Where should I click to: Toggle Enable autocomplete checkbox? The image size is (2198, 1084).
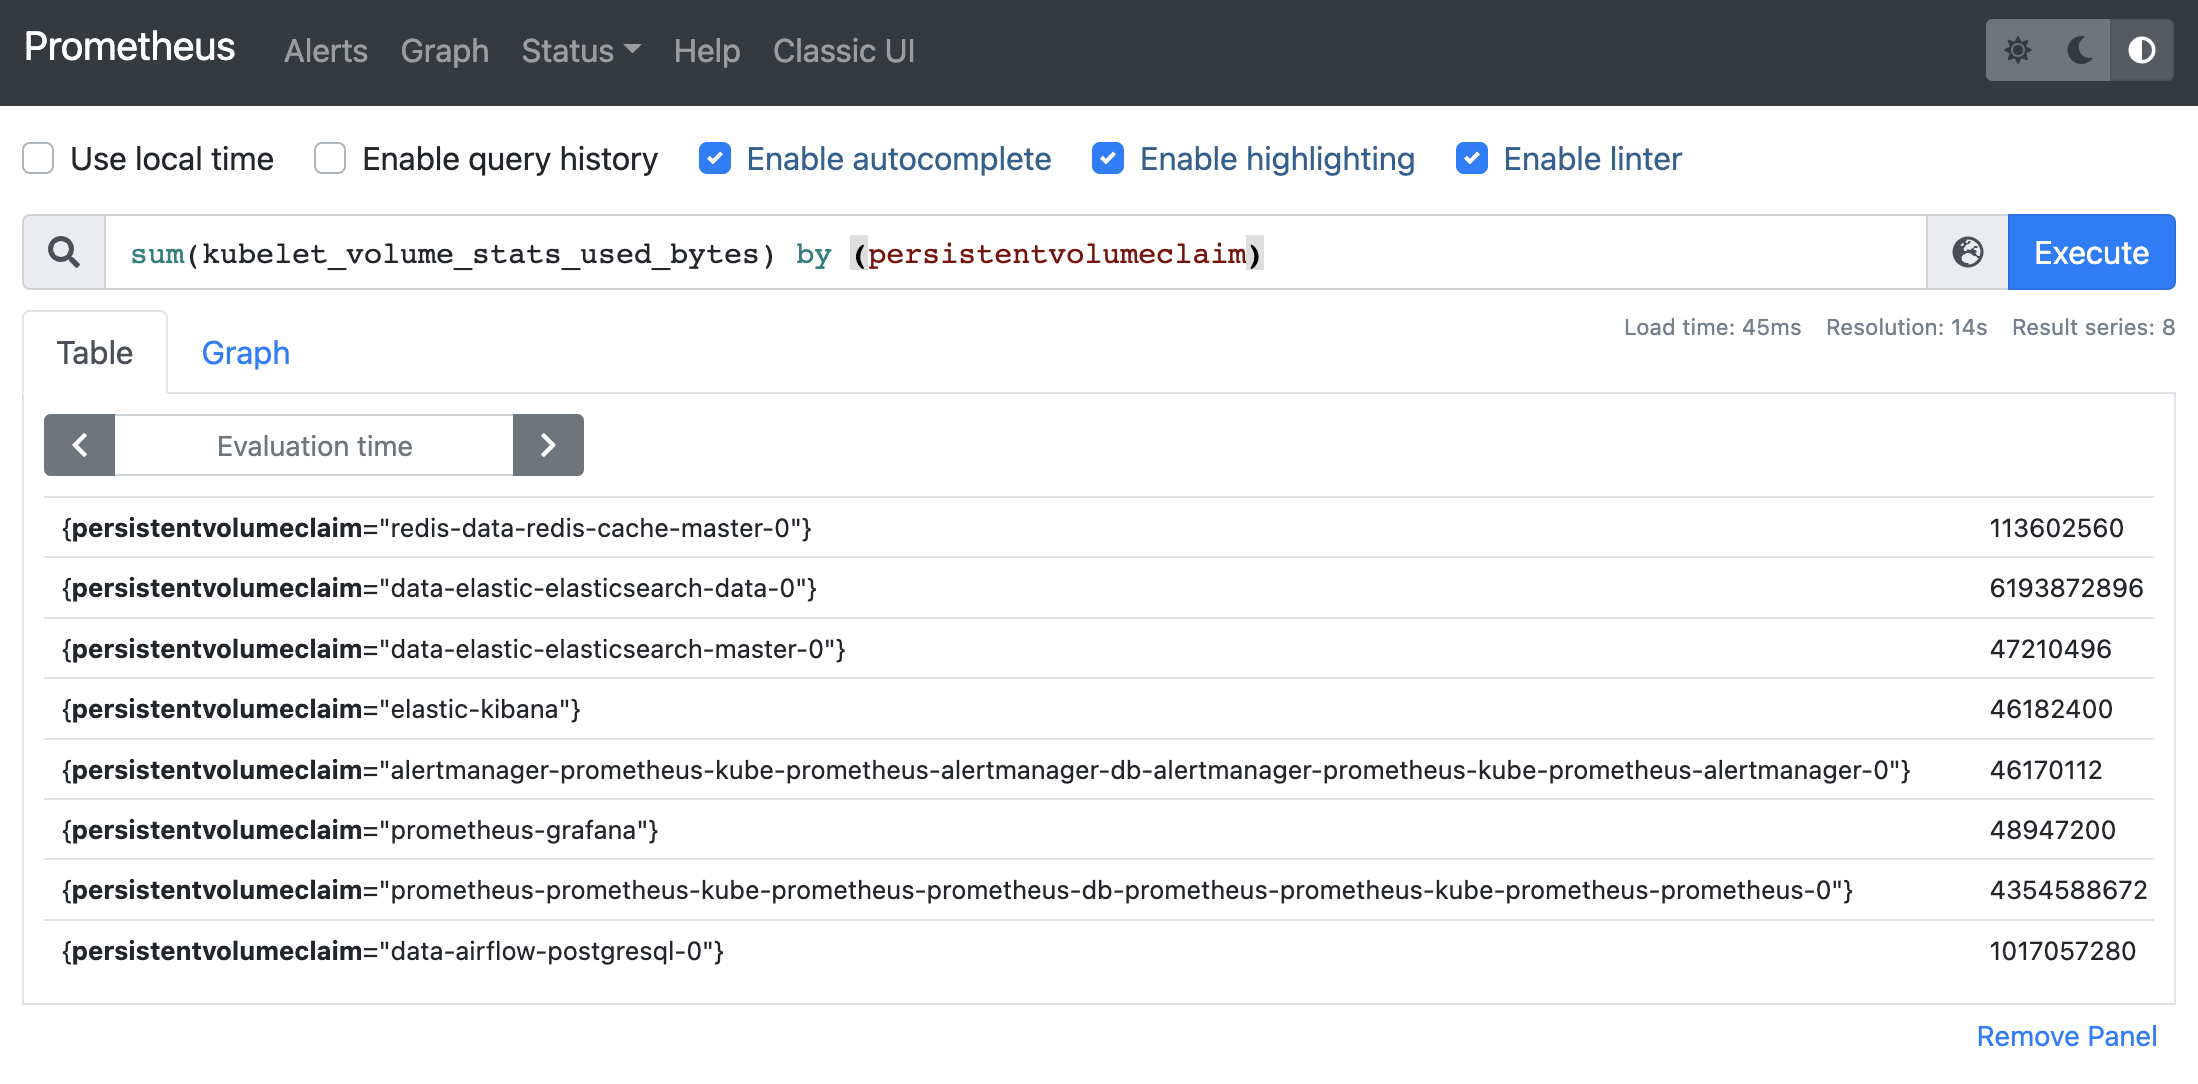[x=715, y=158]
